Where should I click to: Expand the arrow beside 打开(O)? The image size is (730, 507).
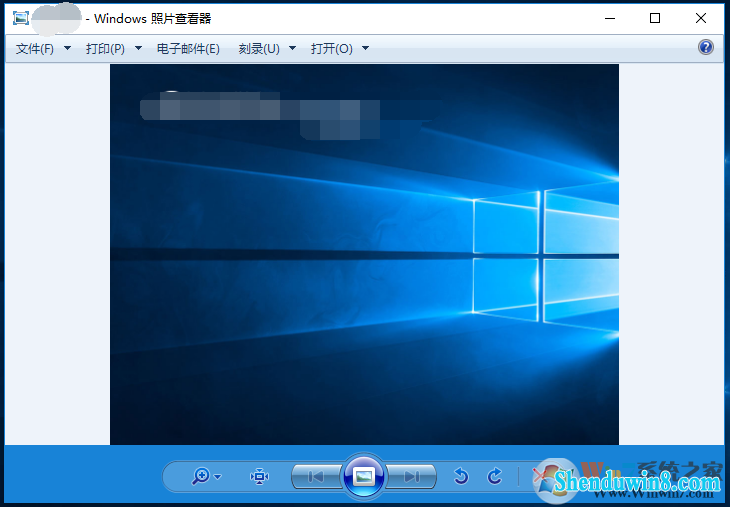pos(365,48)
